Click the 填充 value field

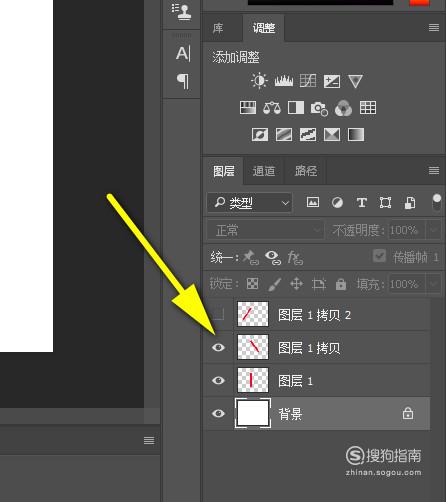tap(407, 284)
